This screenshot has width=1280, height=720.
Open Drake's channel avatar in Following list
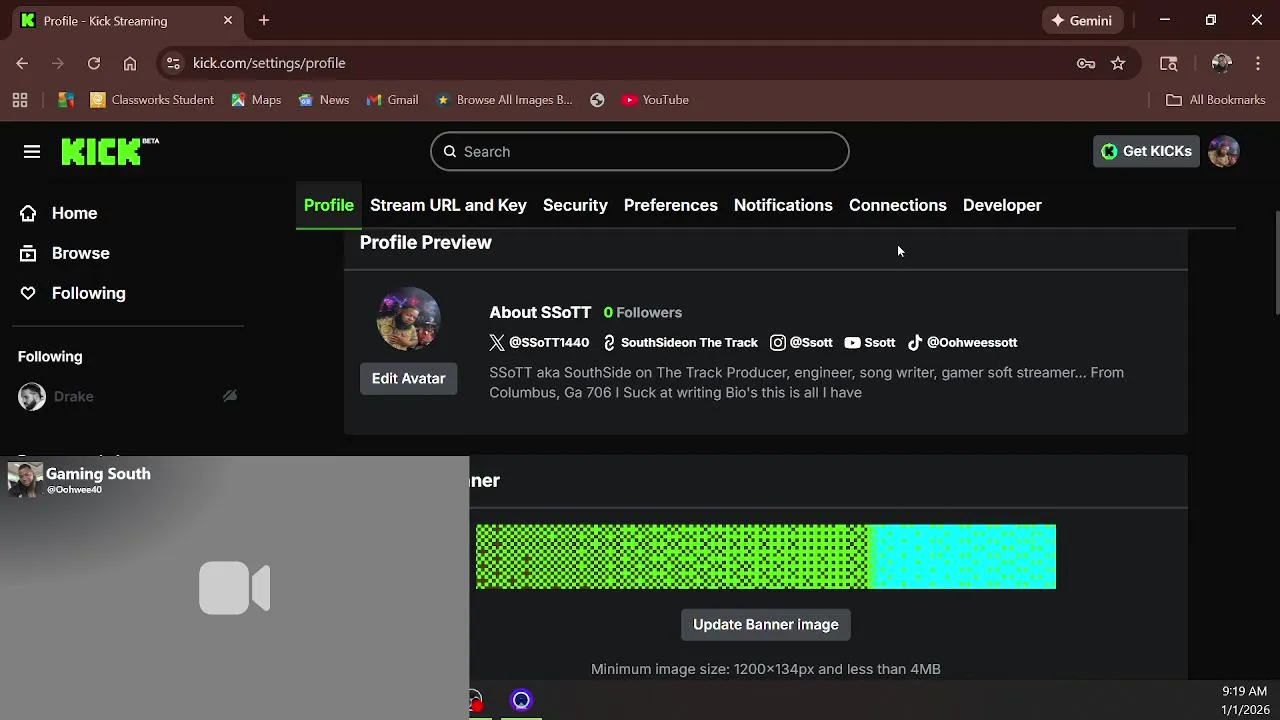pyautogui.click(x=32, y=396)
